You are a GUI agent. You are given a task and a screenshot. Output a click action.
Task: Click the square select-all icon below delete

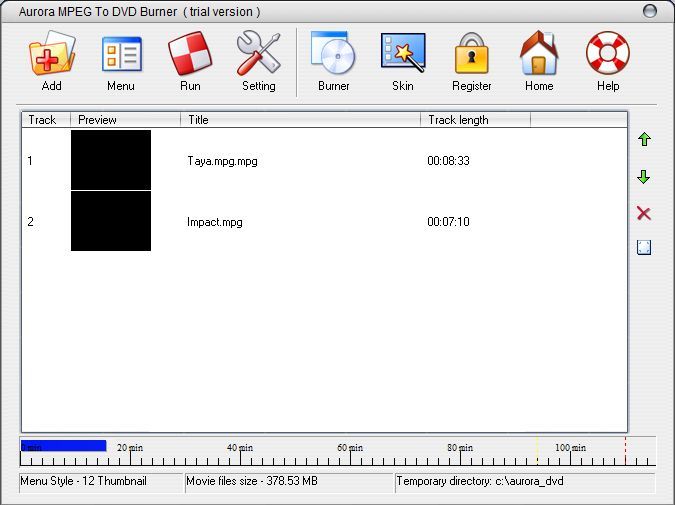[x=644, y=247]
